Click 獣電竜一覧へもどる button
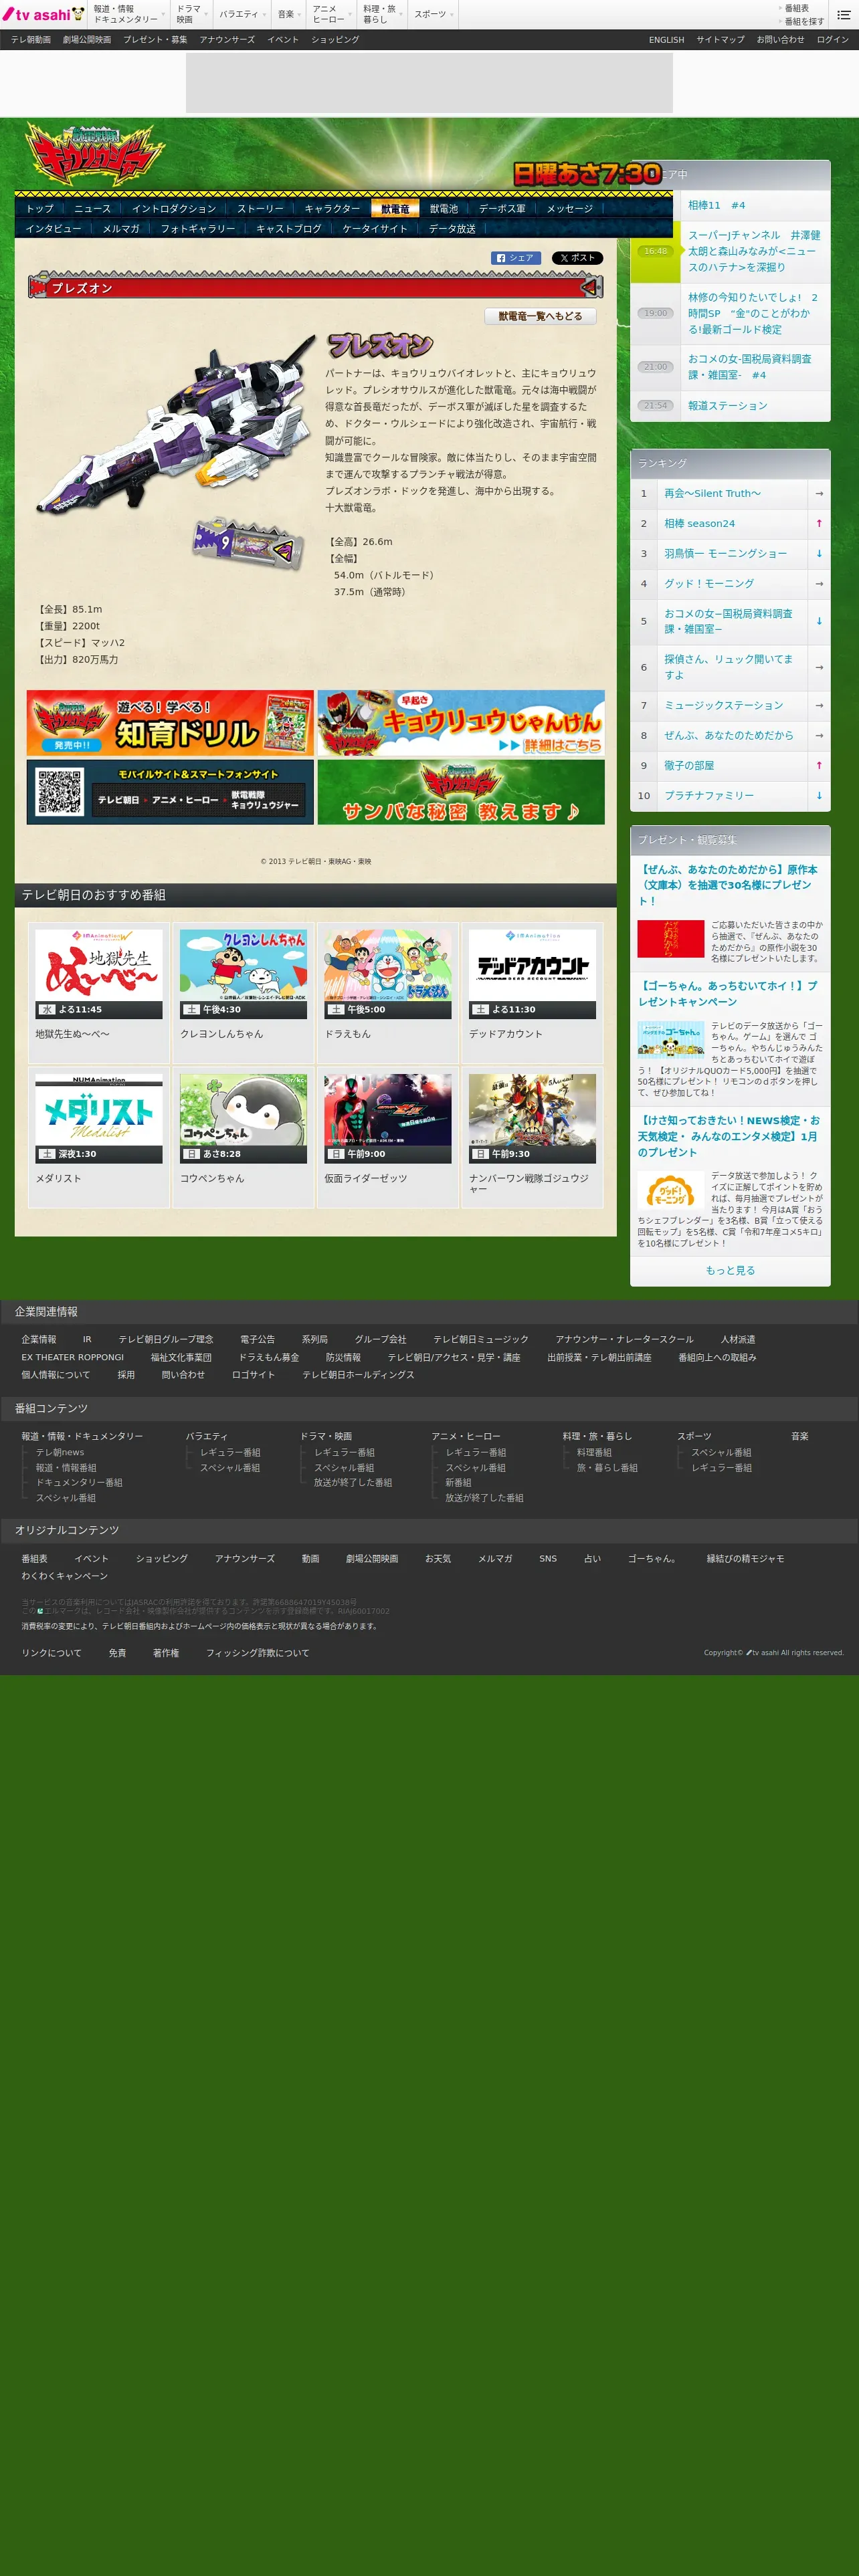 pos(540,316)
